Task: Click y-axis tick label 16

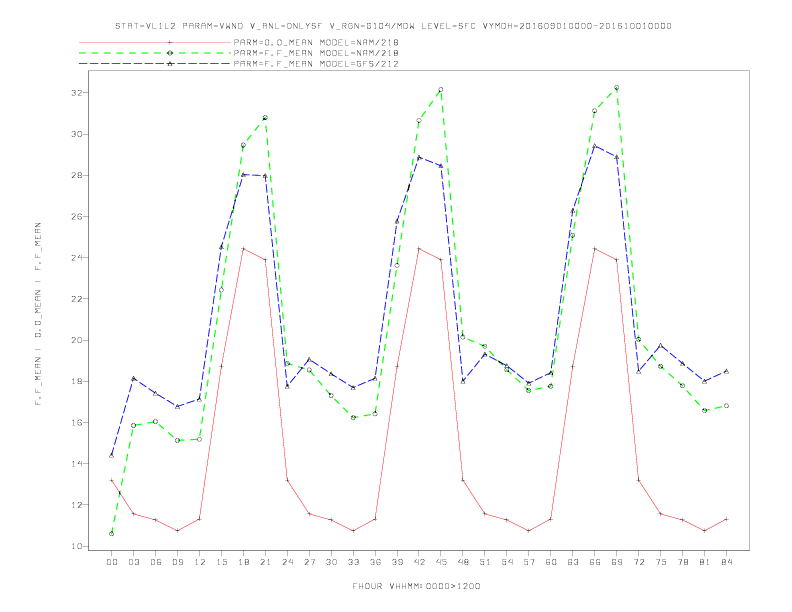Action: [77, 423]
